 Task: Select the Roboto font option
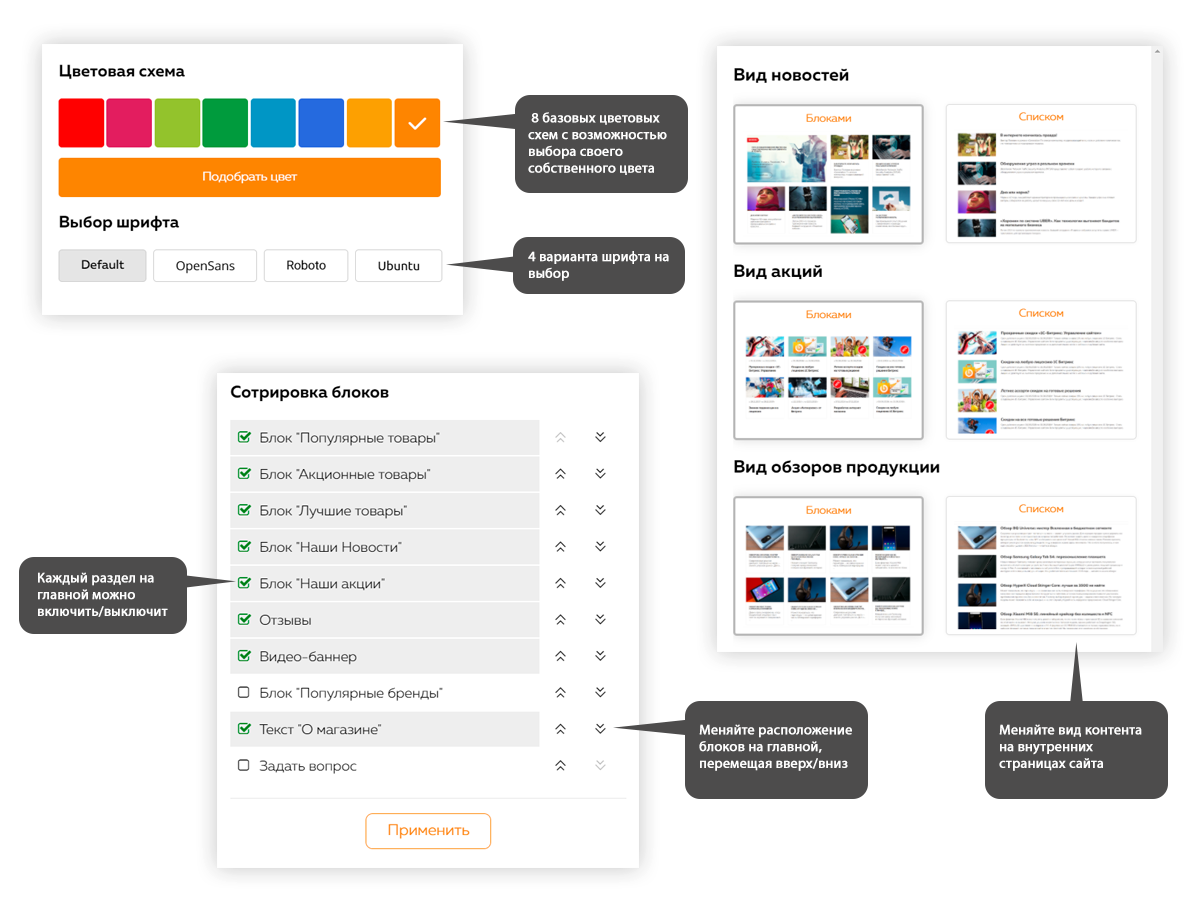click(x=306, y=266)
